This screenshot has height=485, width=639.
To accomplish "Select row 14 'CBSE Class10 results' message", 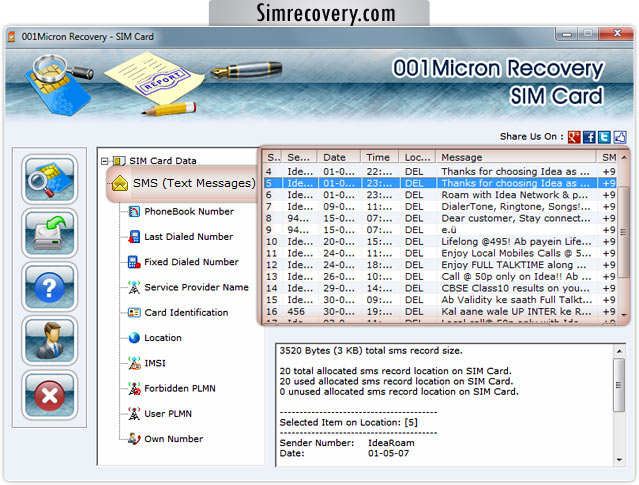I will click(440, 288).
